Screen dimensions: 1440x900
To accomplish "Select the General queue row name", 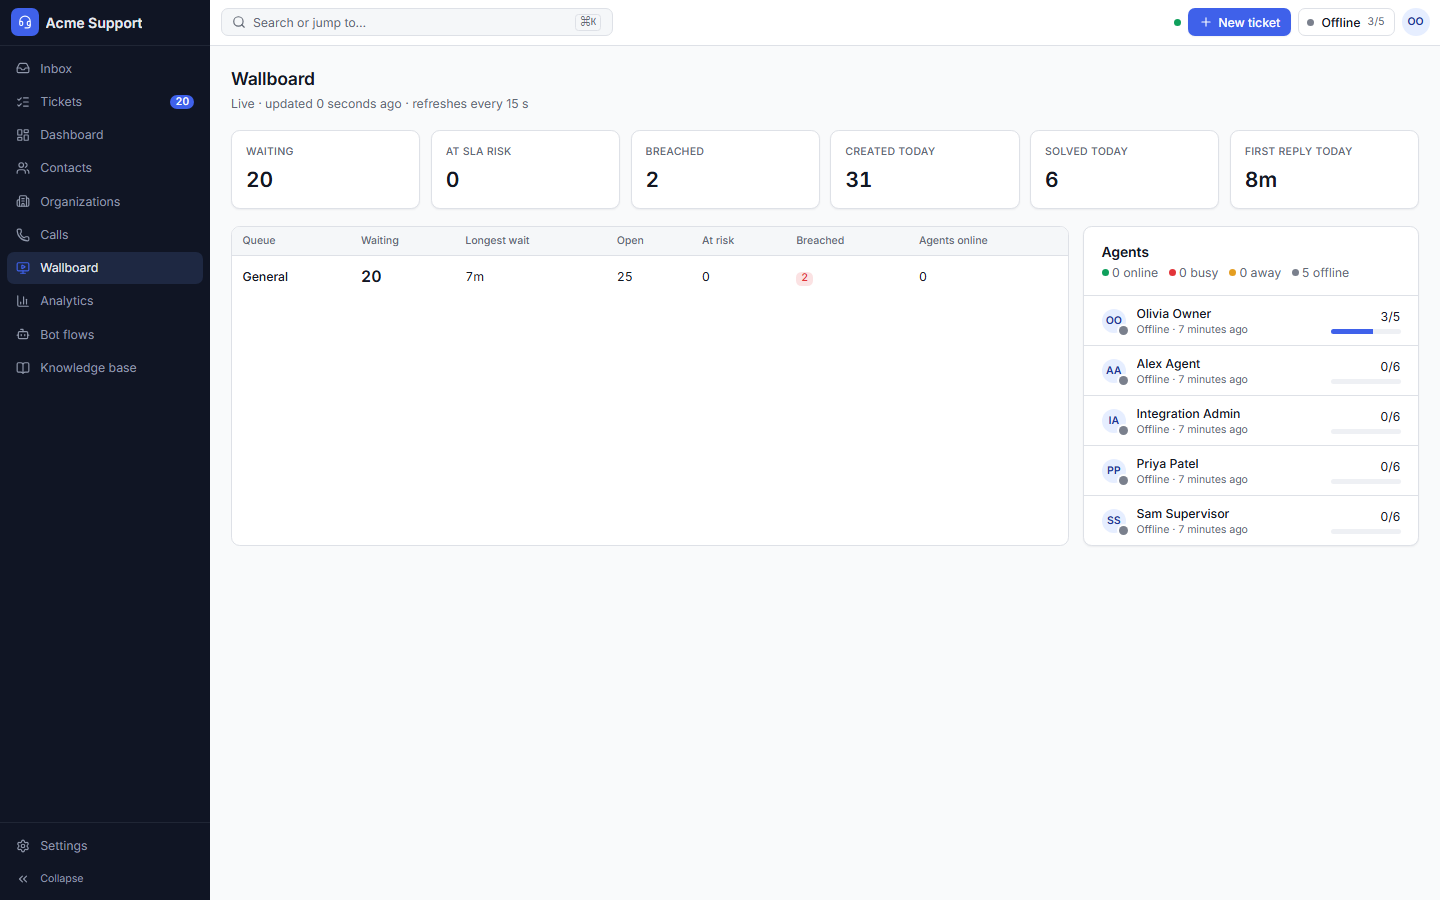I will [x=265, y=277].
